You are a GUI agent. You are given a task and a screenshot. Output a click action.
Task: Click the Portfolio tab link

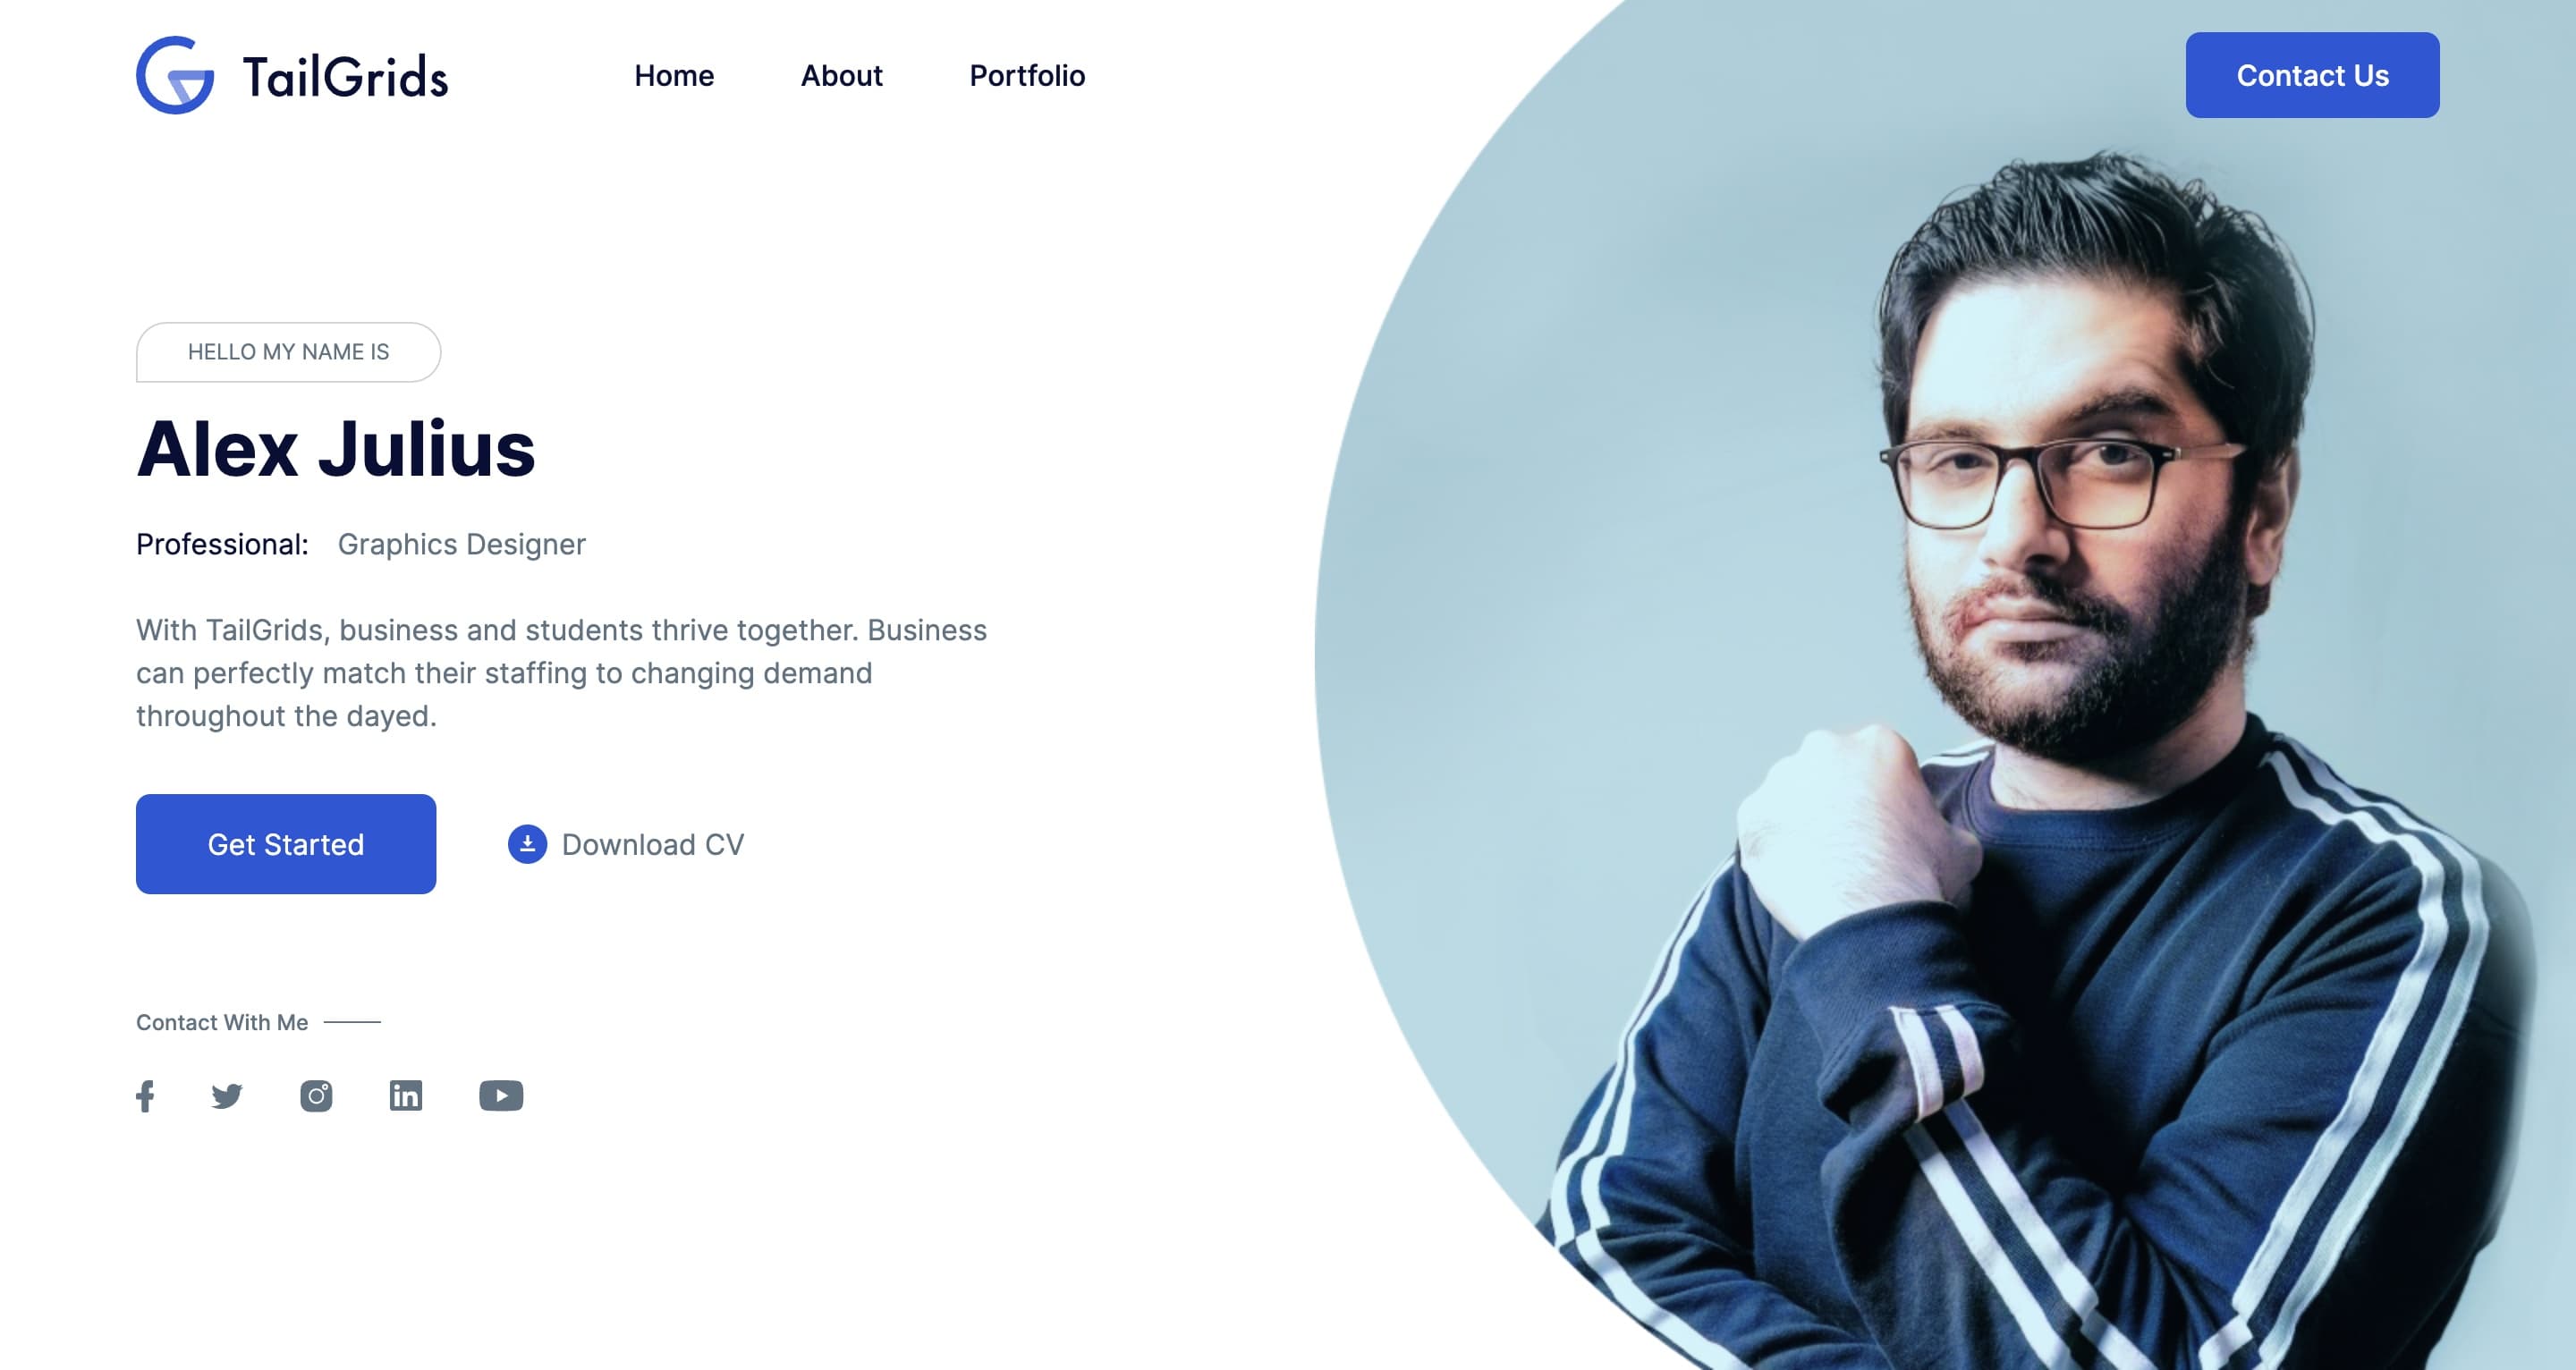[1026, 75]
